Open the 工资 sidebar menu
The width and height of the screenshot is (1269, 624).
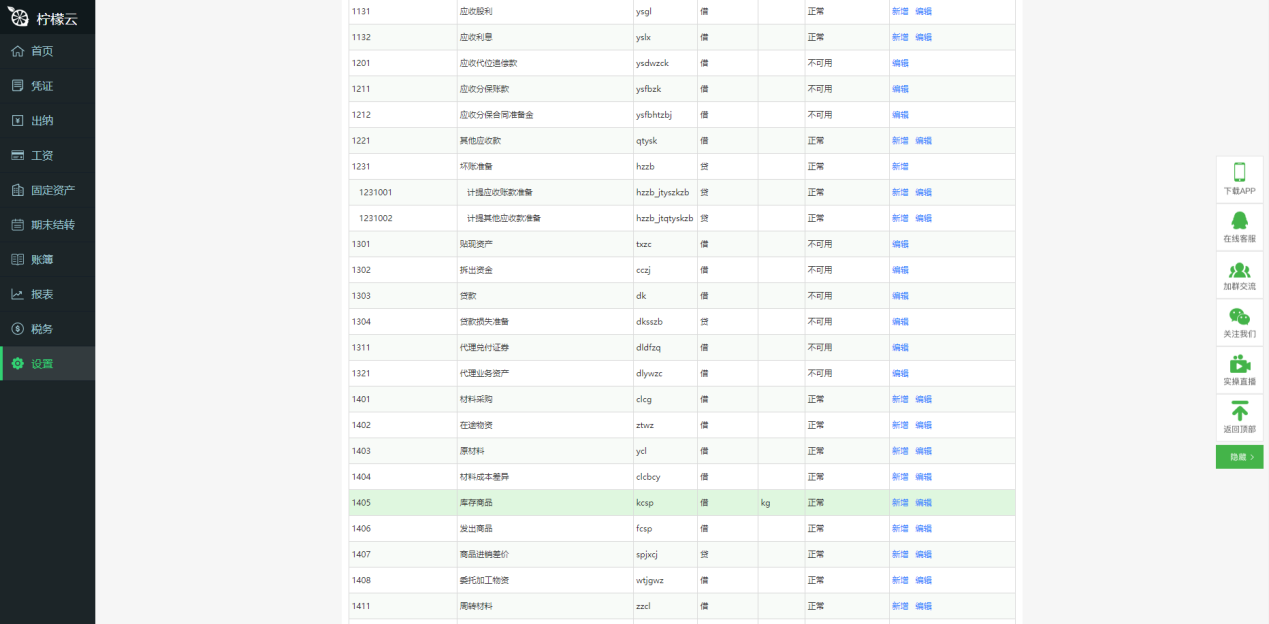click(42, 156)
